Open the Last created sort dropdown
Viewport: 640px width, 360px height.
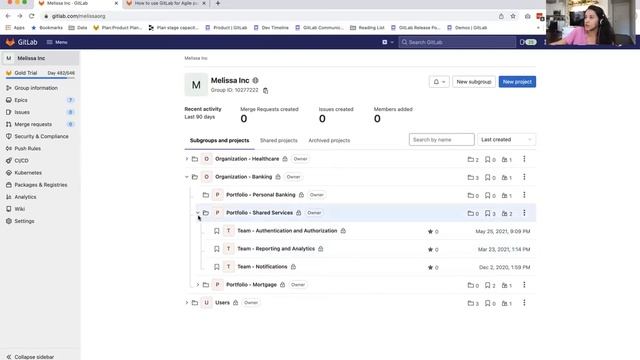point(507,140)
